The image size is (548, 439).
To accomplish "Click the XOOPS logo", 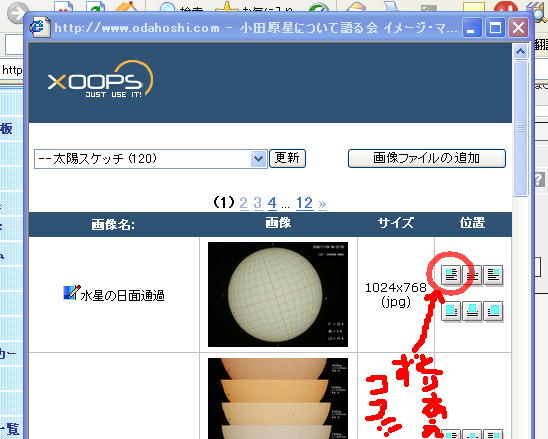I will coord(101,79).
